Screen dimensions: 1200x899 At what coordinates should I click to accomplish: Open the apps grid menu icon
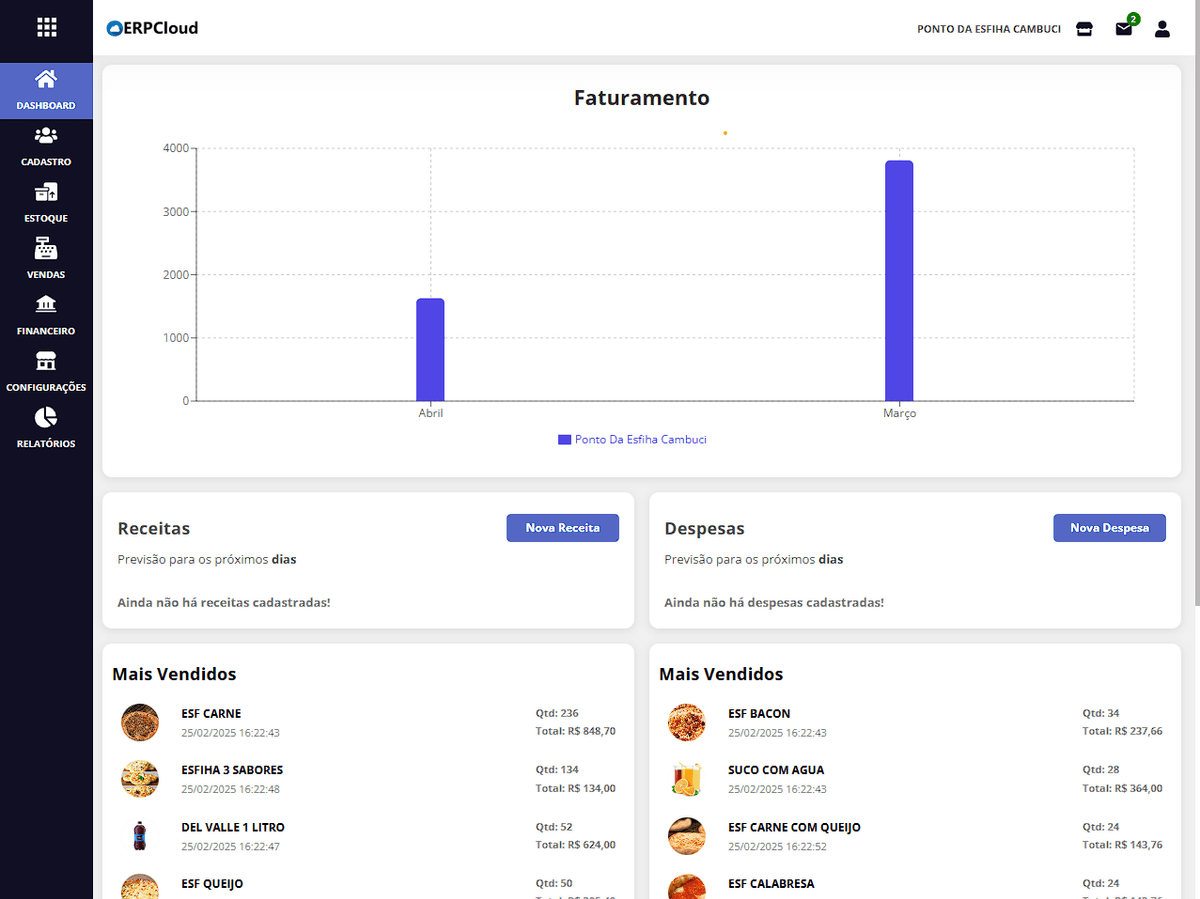[46, 27]
